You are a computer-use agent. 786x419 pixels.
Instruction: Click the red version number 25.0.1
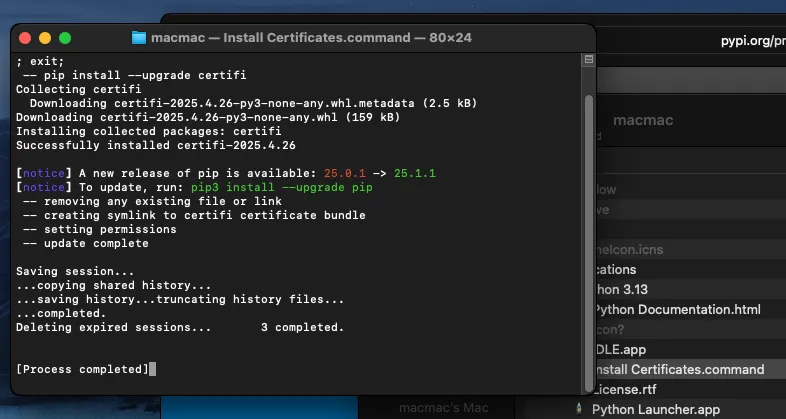[344, 173]
